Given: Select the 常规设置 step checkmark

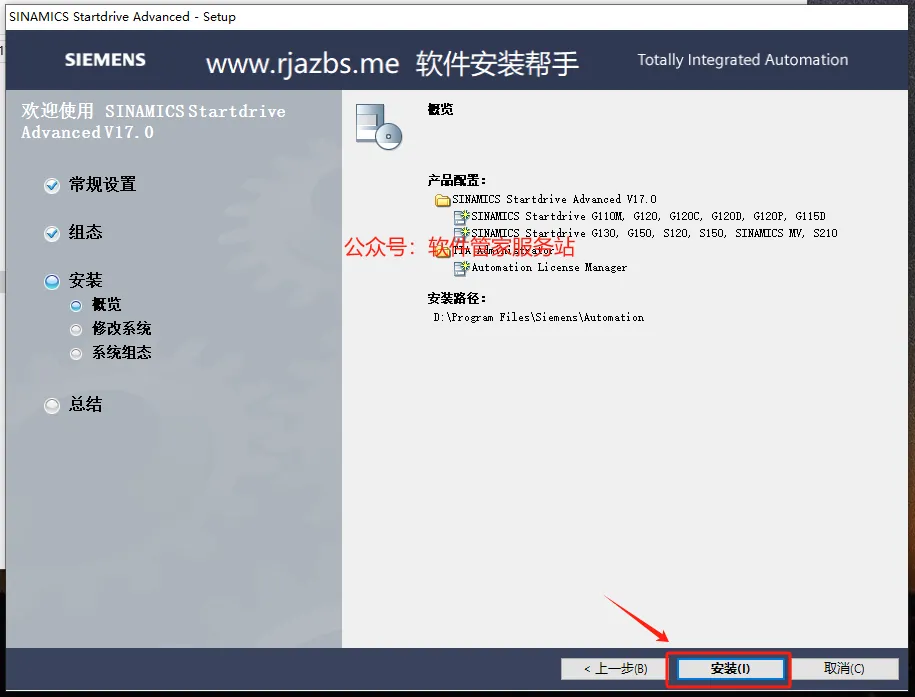Looking at the screenshot, I should (x=52, y=186).
